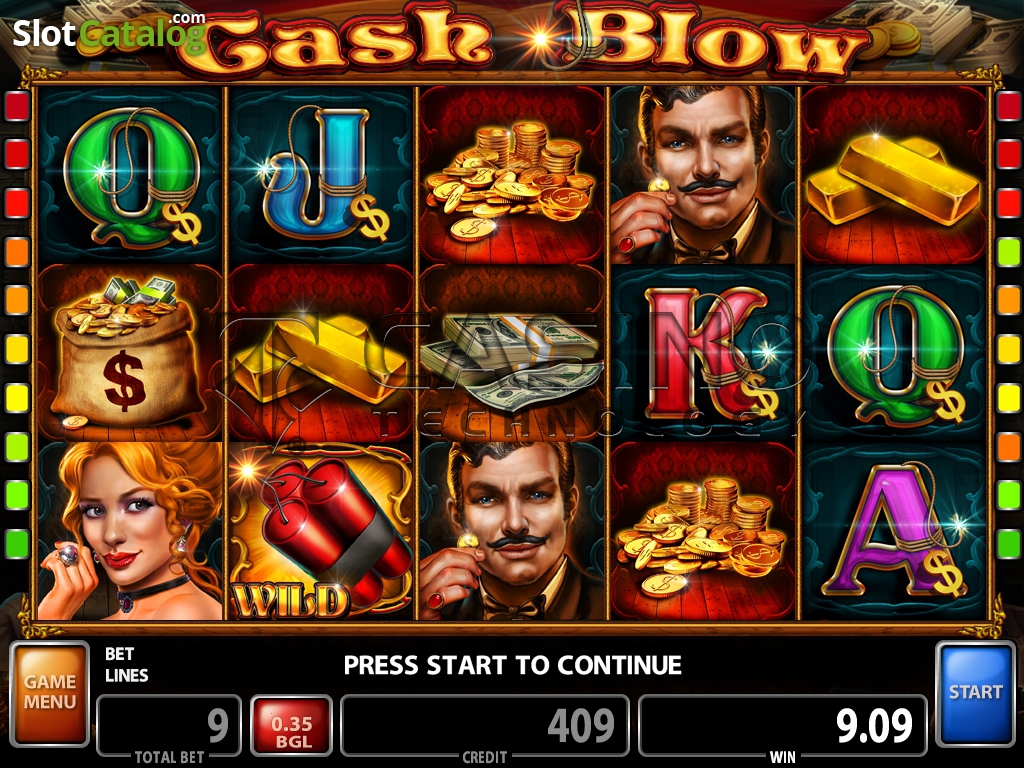Click the mustached gentleman symbol in the bottom row
Image resolution: width=1024 pixels, height=768 pixels.
(x=512, y=531)
